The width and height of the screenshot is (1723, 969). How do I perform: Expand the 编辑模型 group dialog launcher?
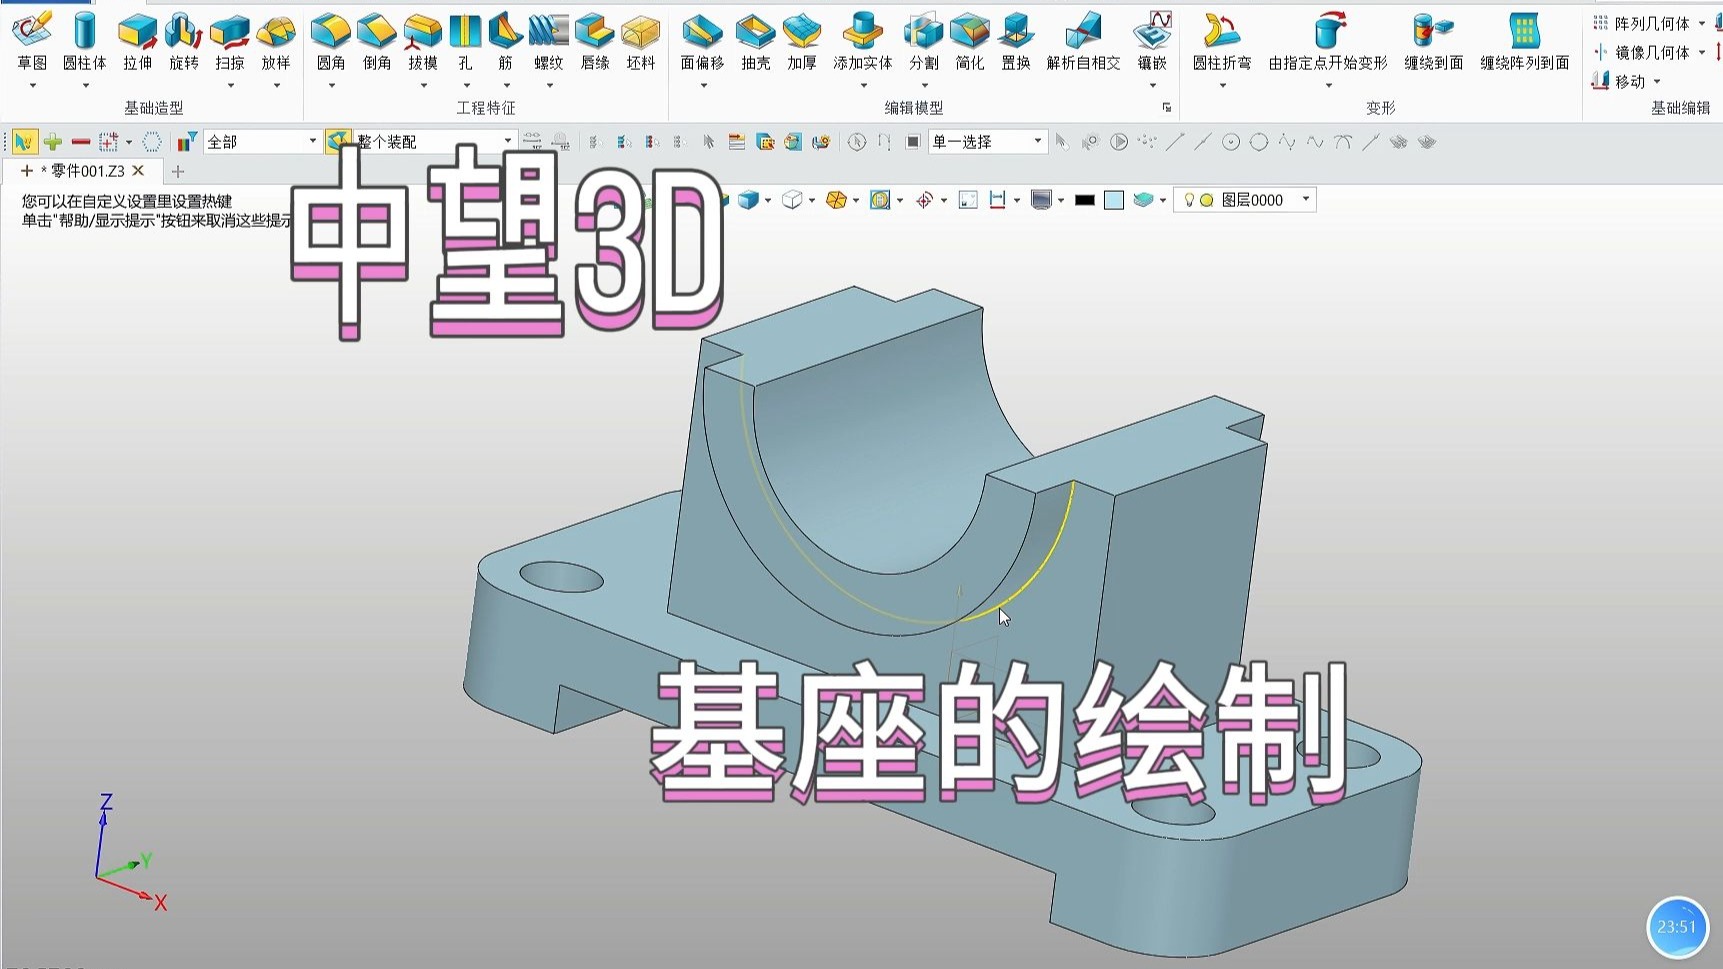1167,107
